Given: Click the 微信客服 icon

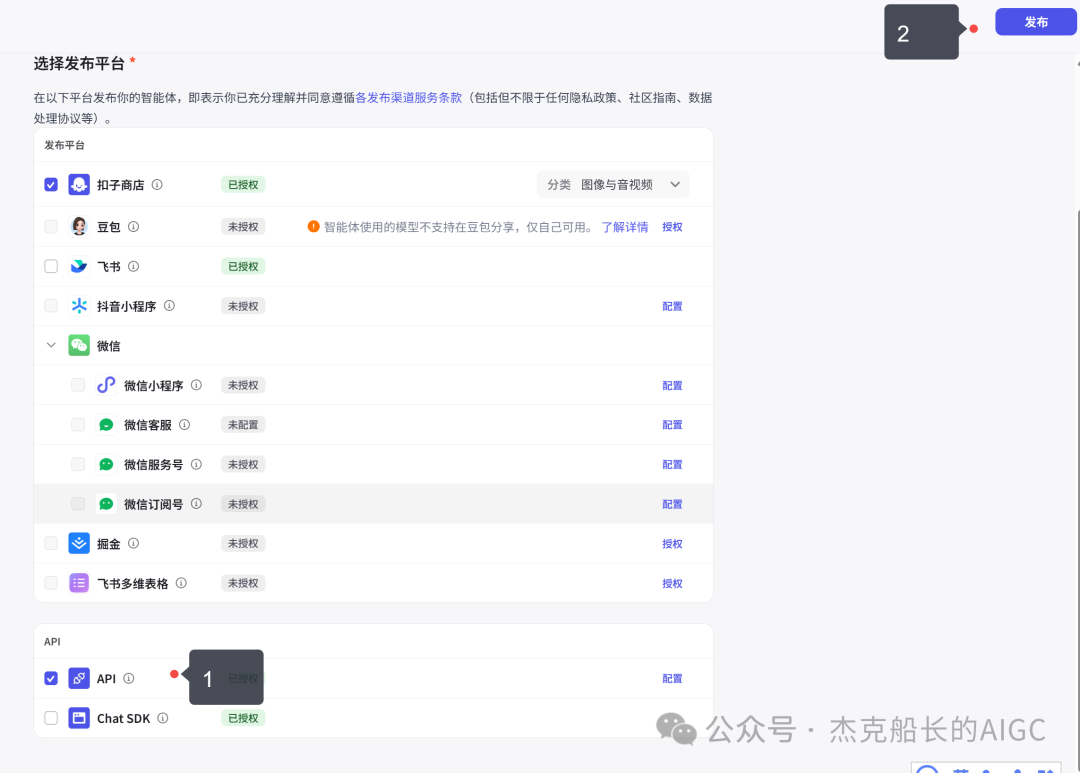Looking at the screenshot, I should [106, 425].
